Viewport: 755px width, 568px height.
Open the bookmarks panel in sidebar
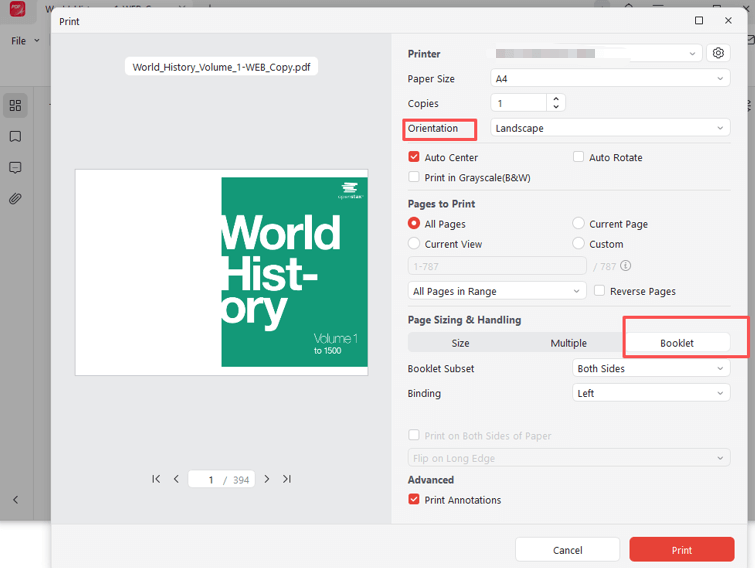point(15,137)
